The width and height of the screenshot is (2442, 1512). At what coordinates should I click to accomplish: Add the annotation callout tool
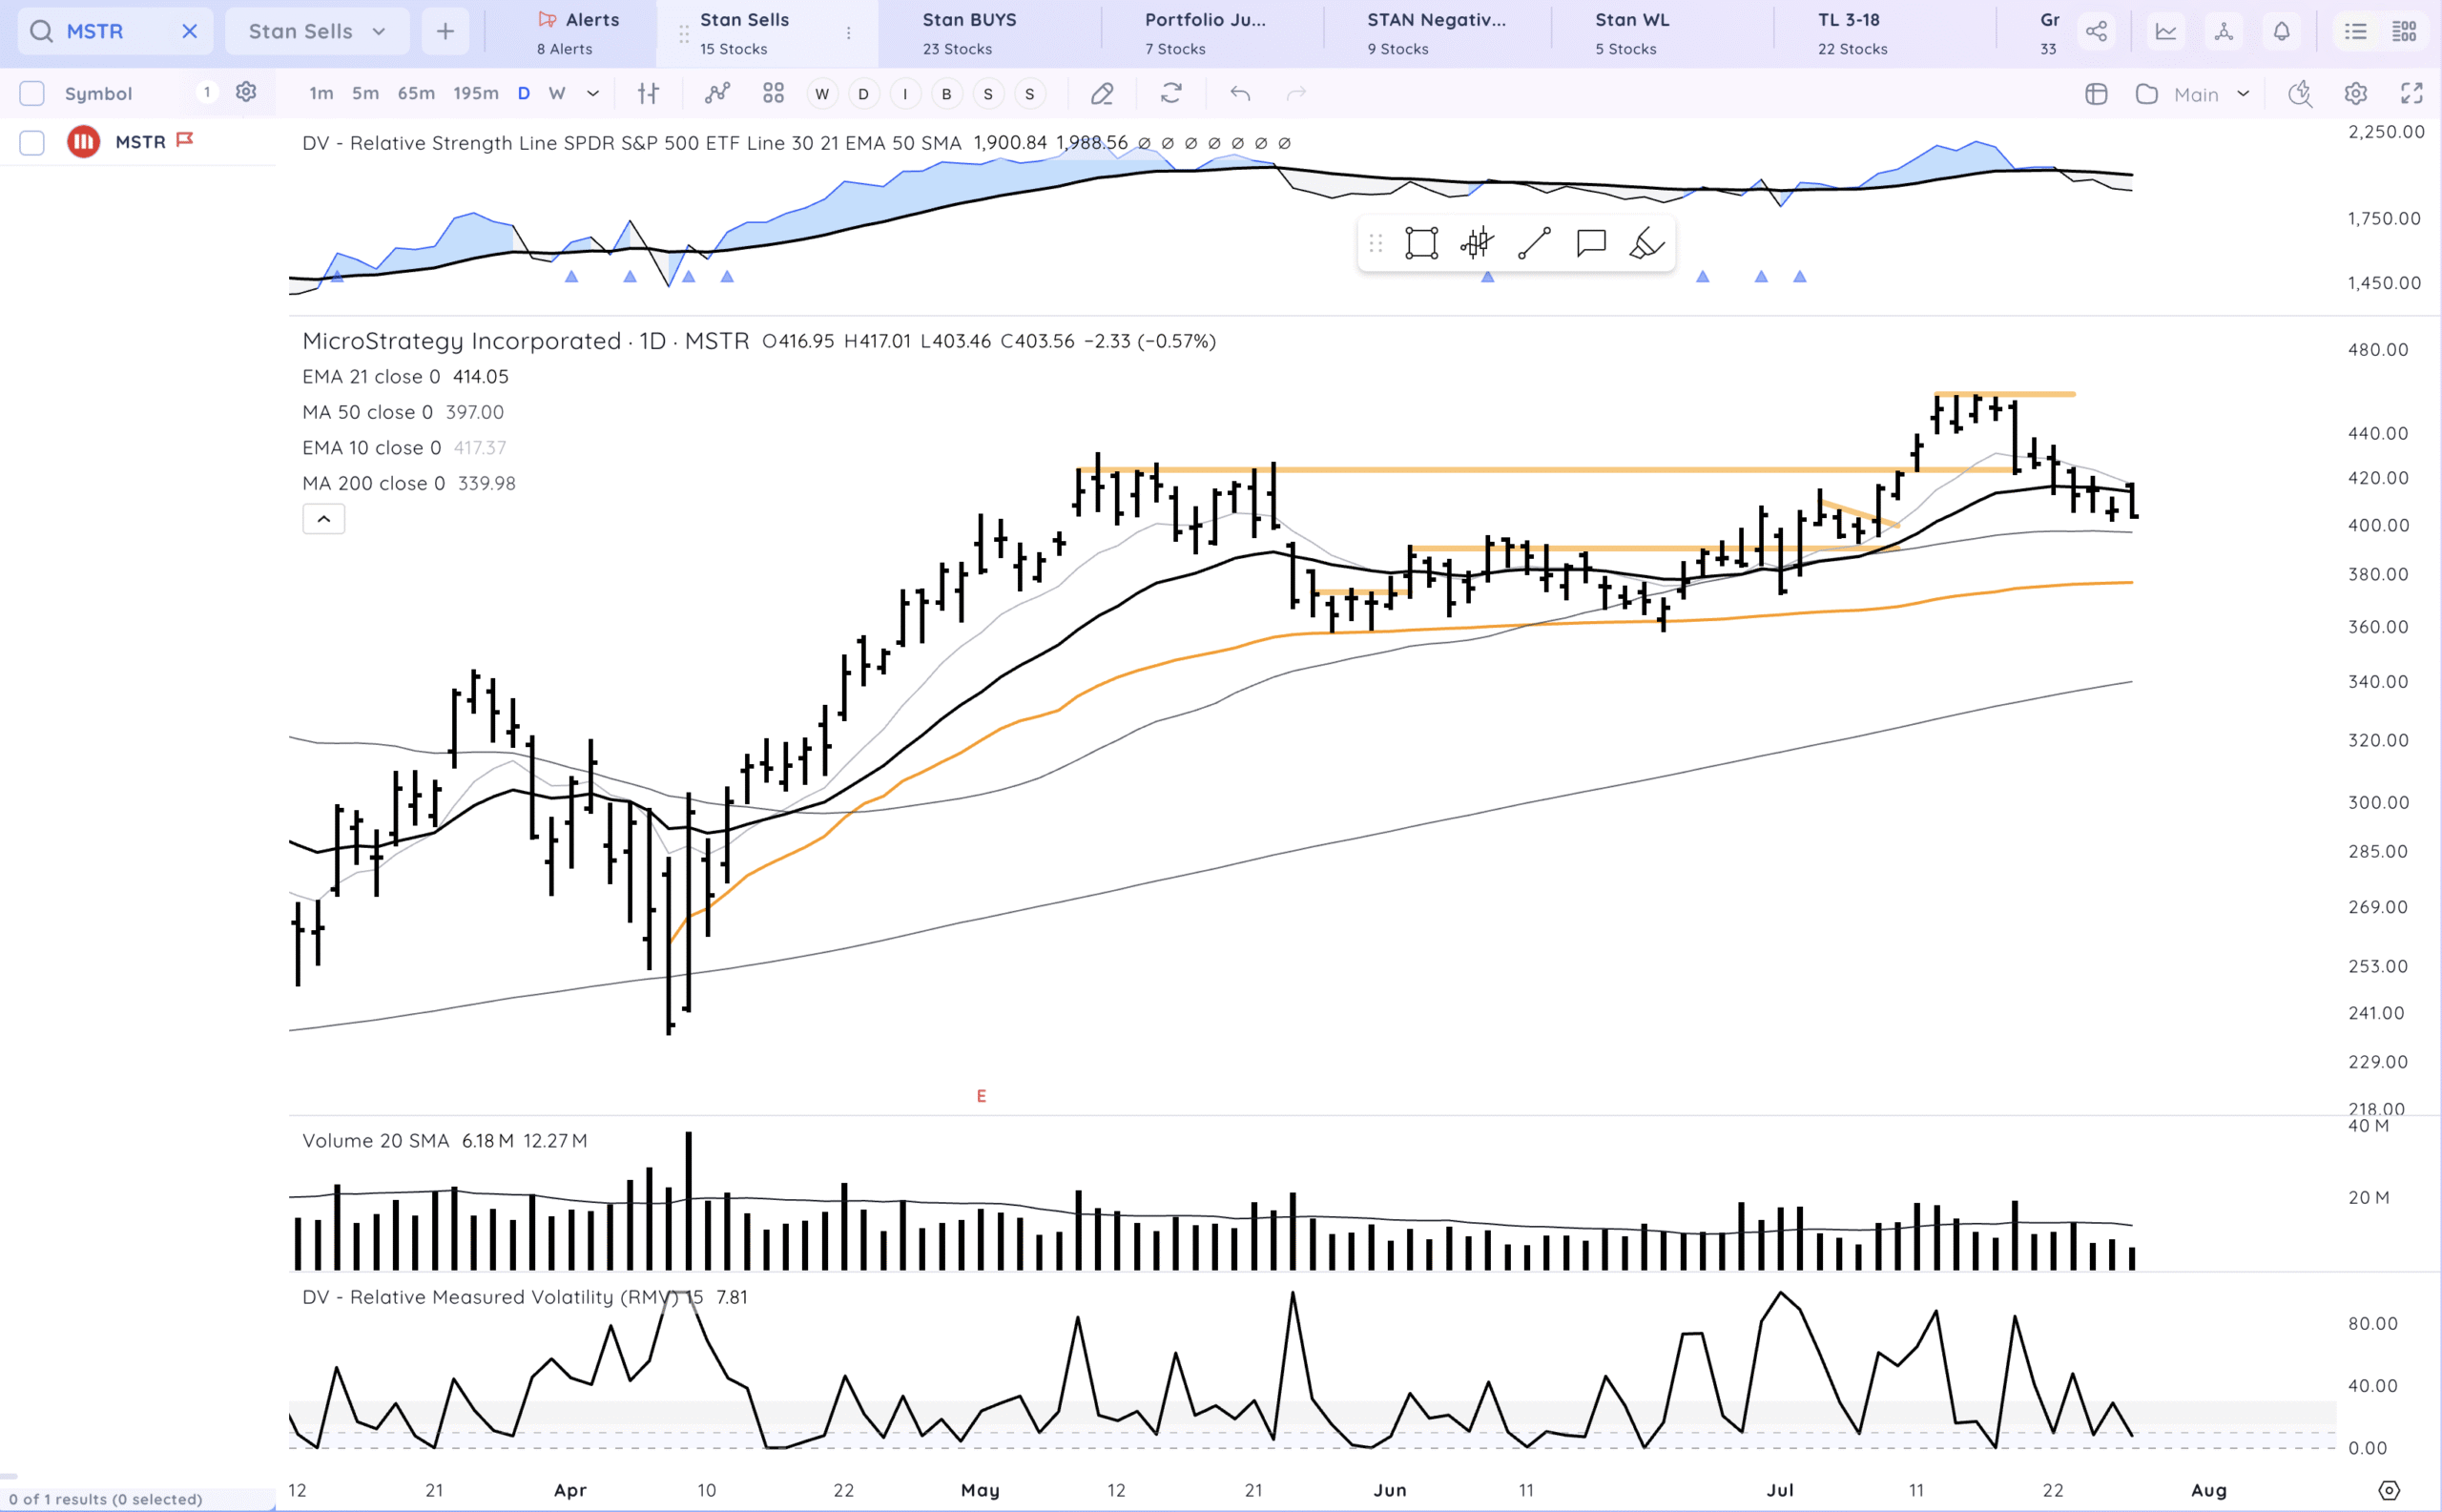[x=1590, y=243]
